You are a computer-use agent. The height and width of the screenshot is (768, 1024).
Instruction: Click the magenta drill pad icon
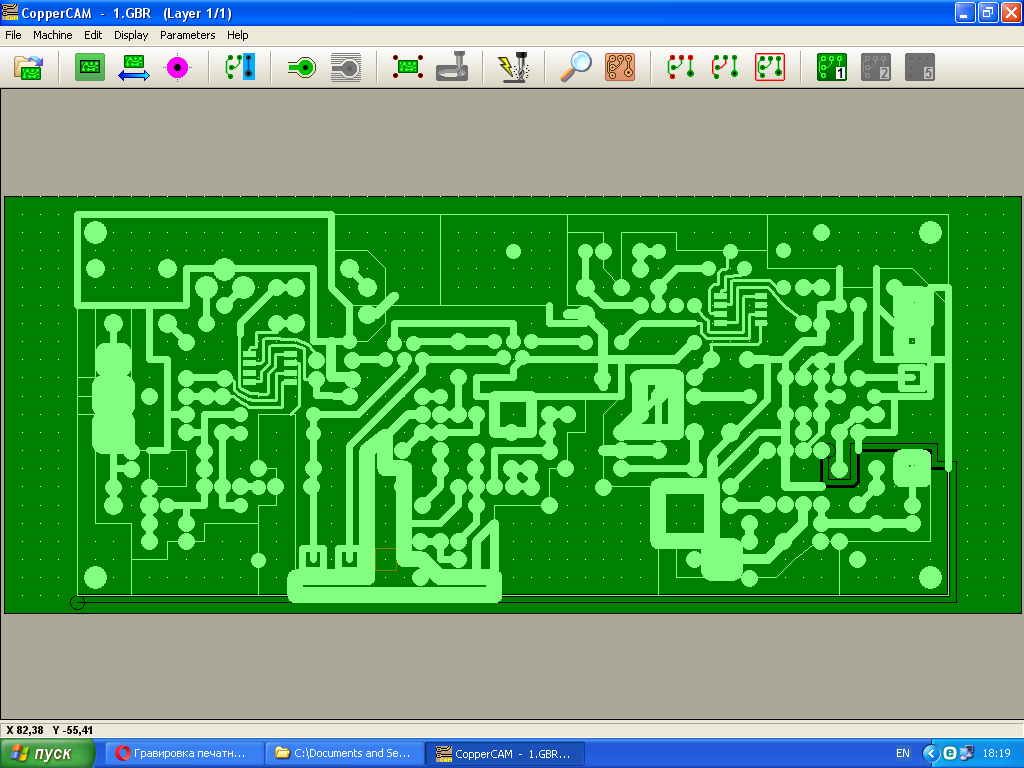click(177, 67)
